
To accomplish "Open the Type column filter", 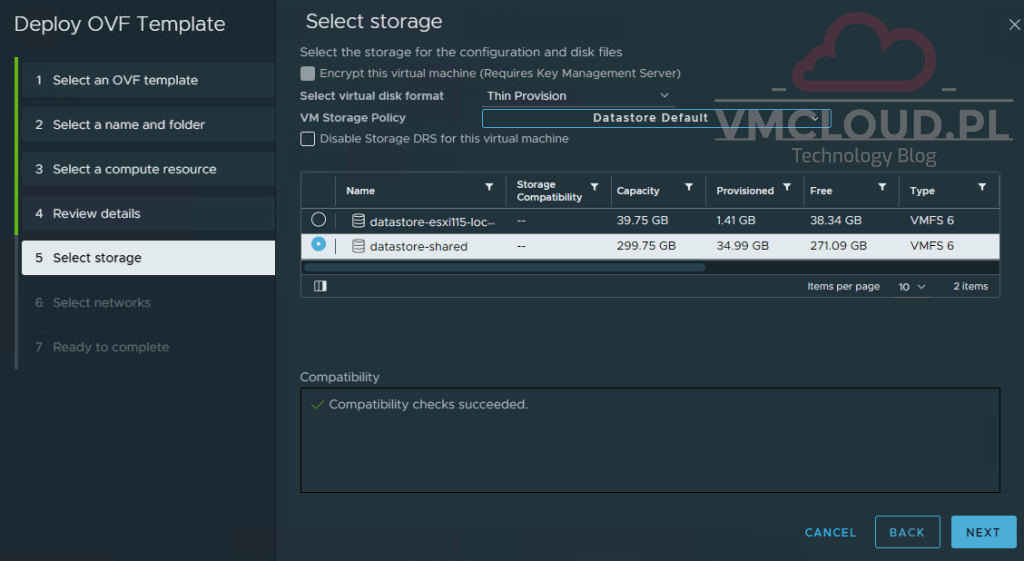I will [x=982, y=187].
